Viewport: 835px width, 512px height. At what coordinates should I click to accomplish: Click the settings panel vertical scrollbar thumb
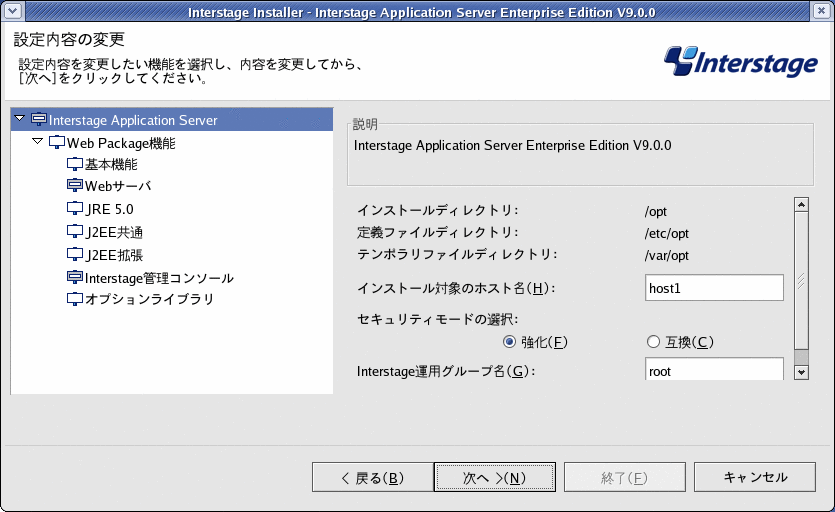point(801,281)
